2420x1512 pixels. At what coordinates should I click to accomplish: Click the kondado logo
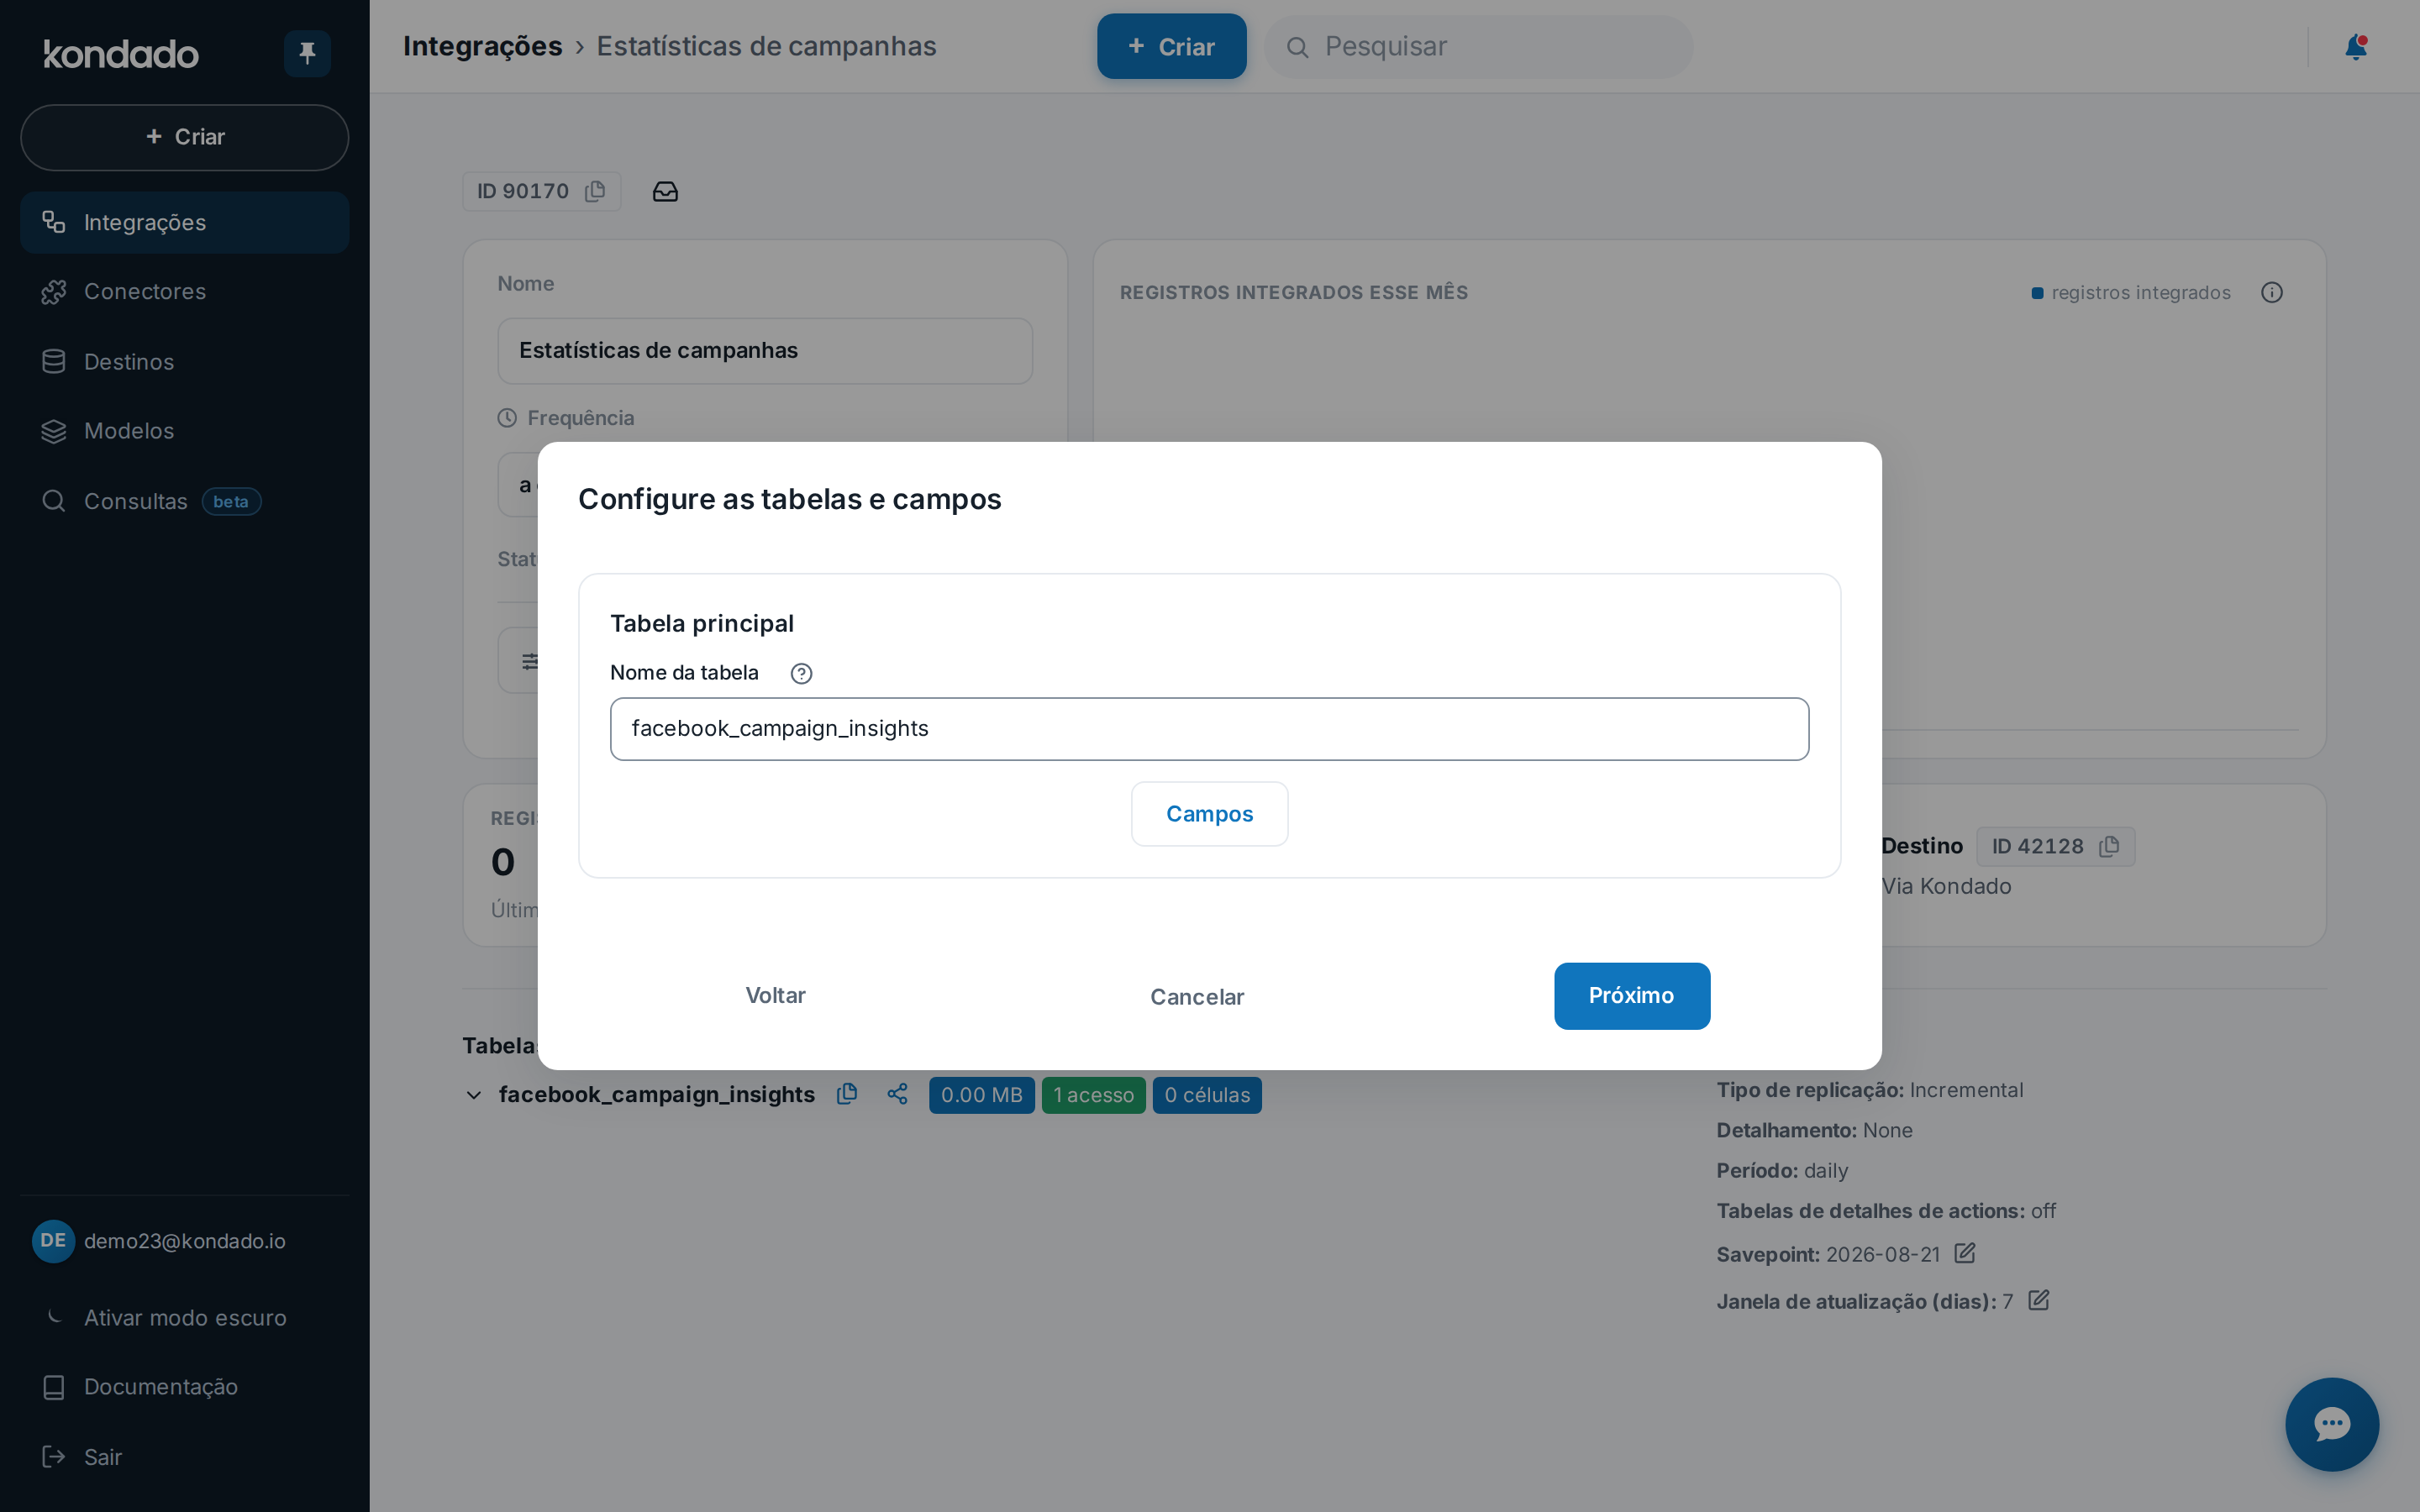(121, 54)
